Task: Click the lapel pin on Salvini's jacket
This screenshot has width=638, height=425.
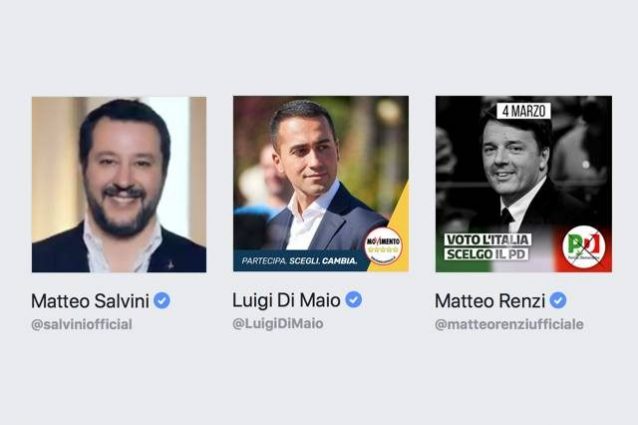Action: tap(170, 265)
